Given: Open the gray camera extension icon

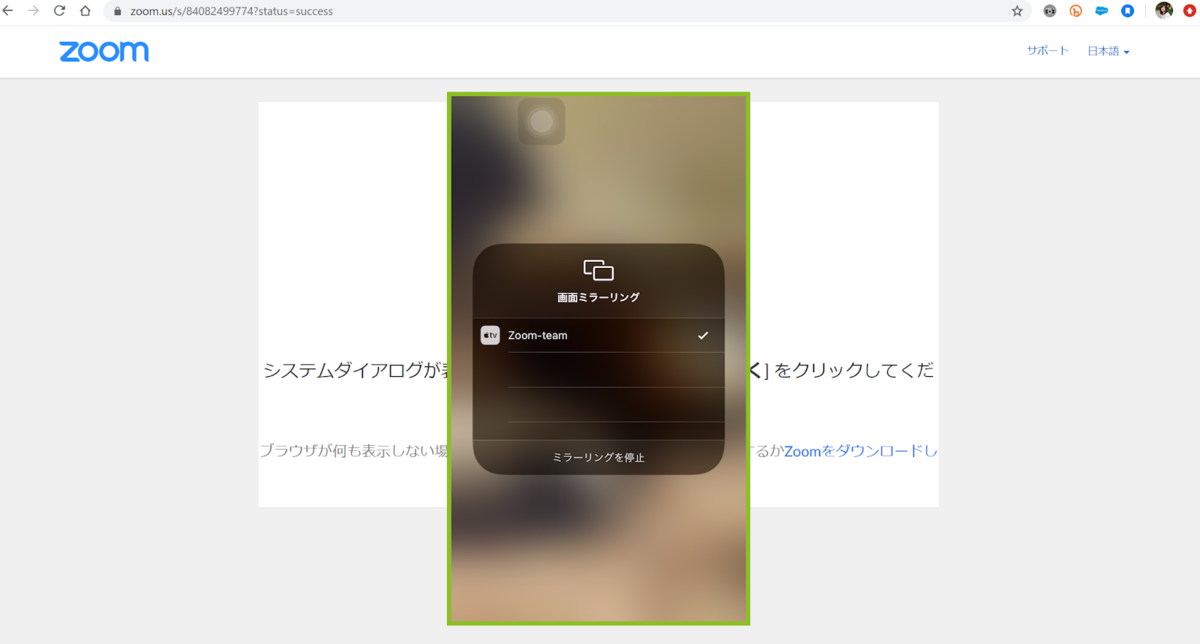Looking at the screenshot, I should tap(1049, 11).
